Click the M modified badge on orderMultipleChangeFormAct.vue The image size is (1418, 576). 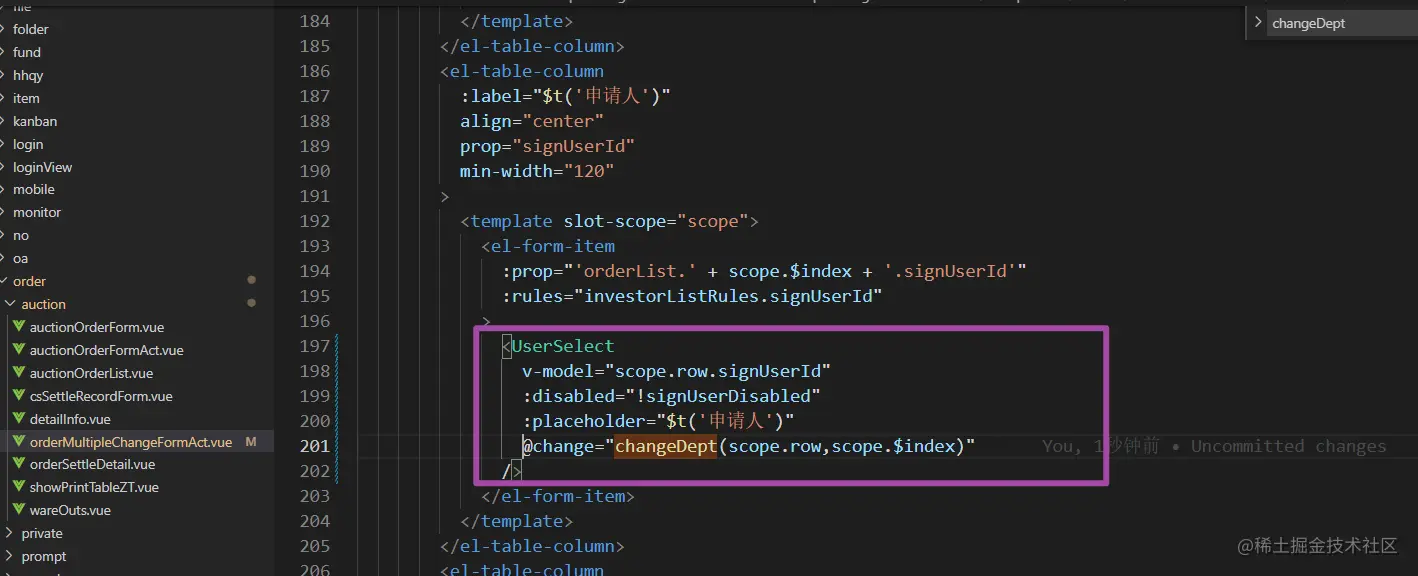[251, 442]
